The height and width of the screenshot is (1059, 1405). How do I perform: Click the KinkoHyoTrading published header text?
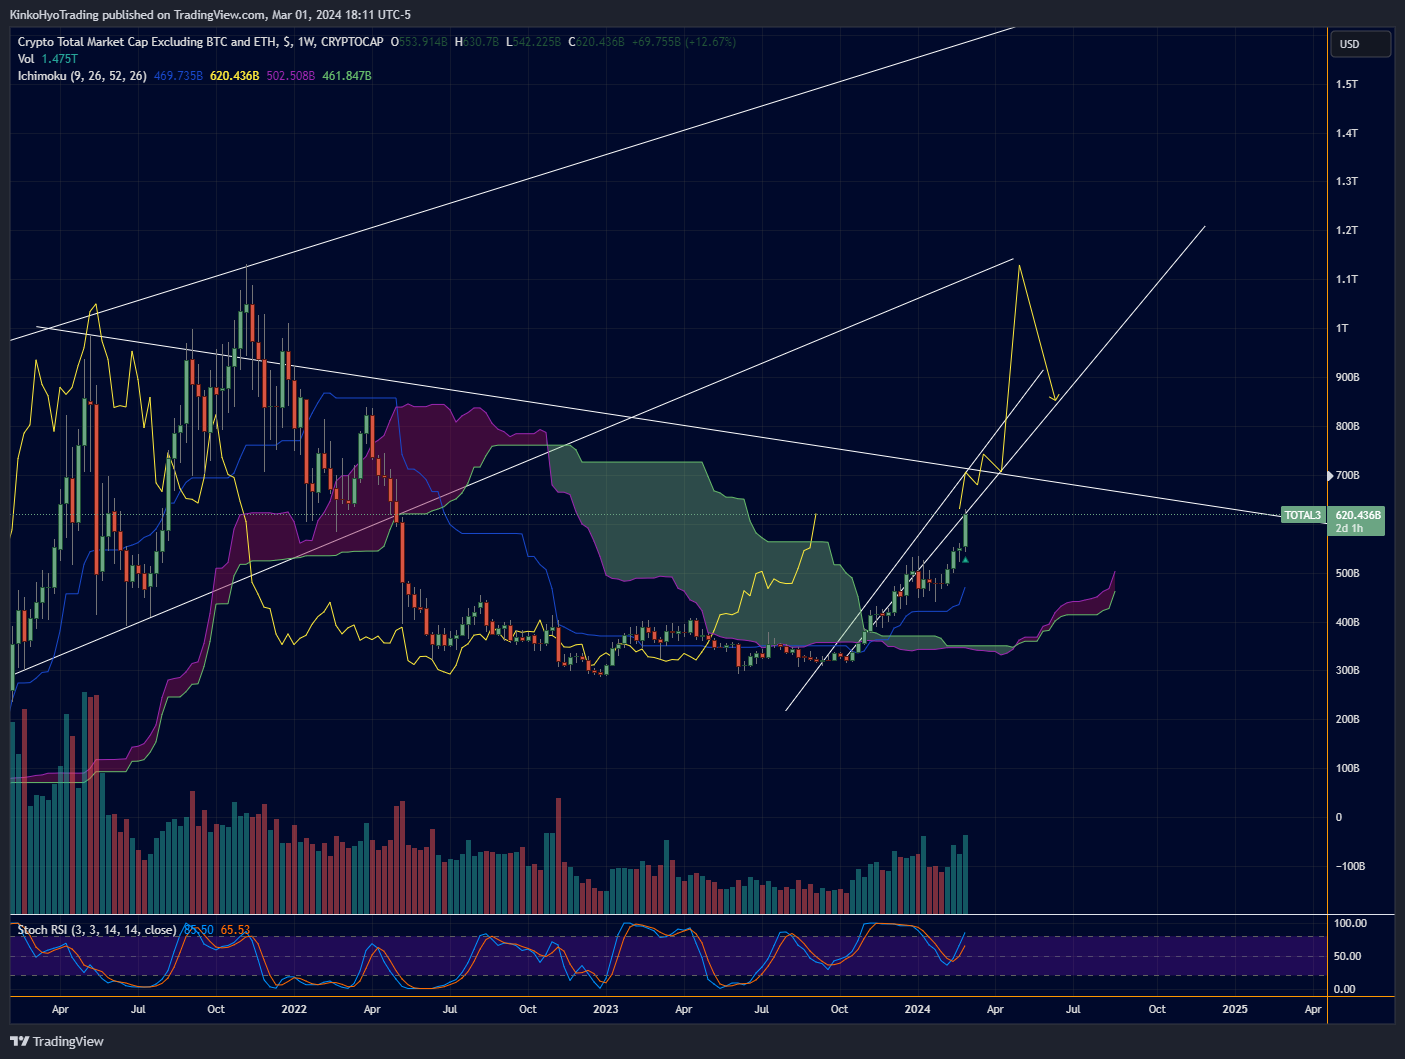pos(210,14)
